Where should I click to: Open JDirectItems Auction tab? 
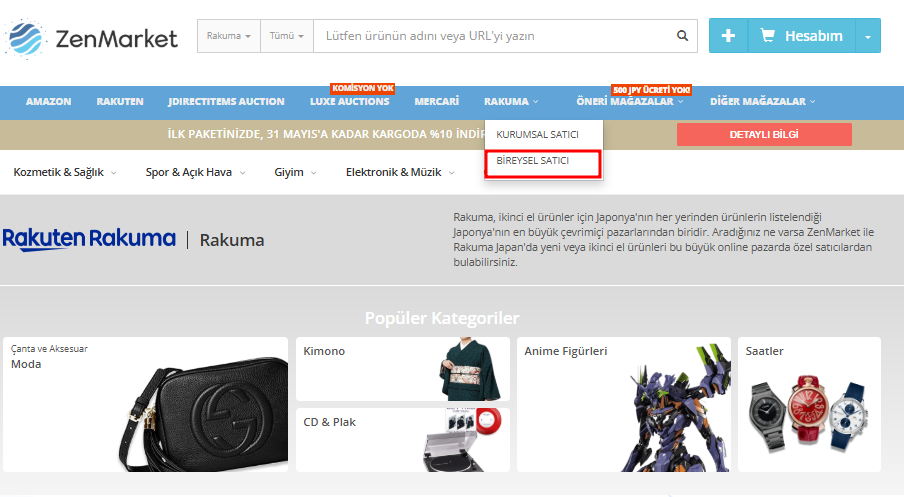(226, 101)
